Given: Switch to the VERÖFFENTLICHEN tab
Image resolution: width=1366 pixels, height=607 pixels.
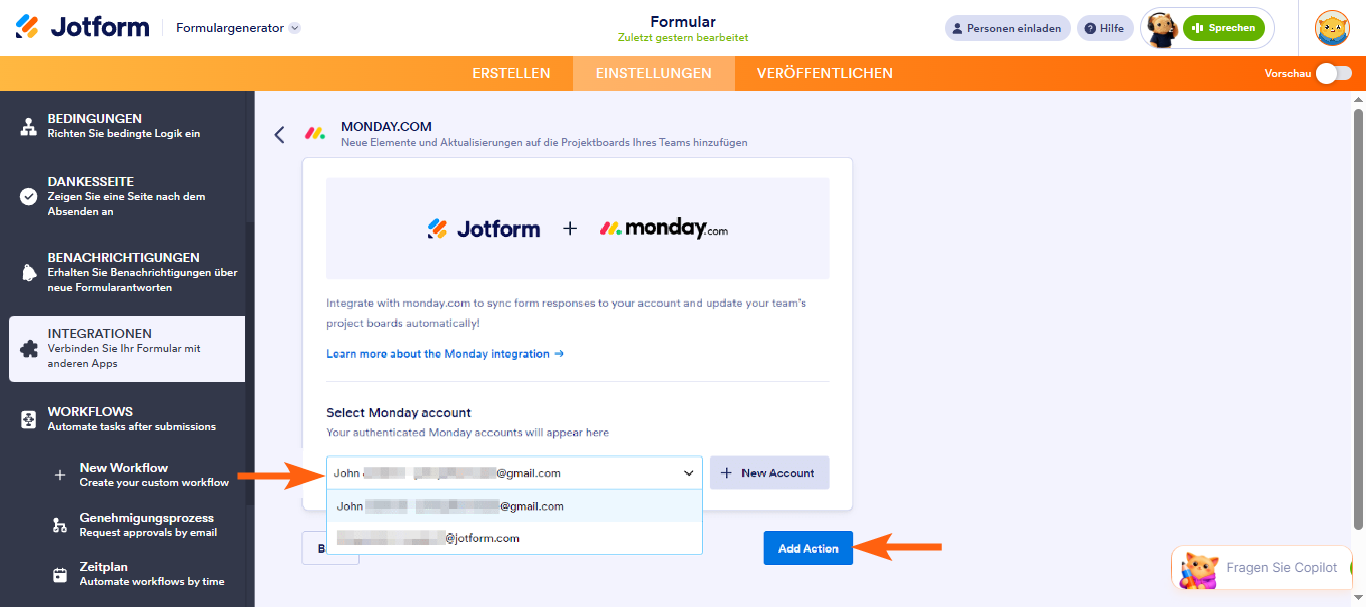Looking at the screenshot, I should click(x=825, y=73).
